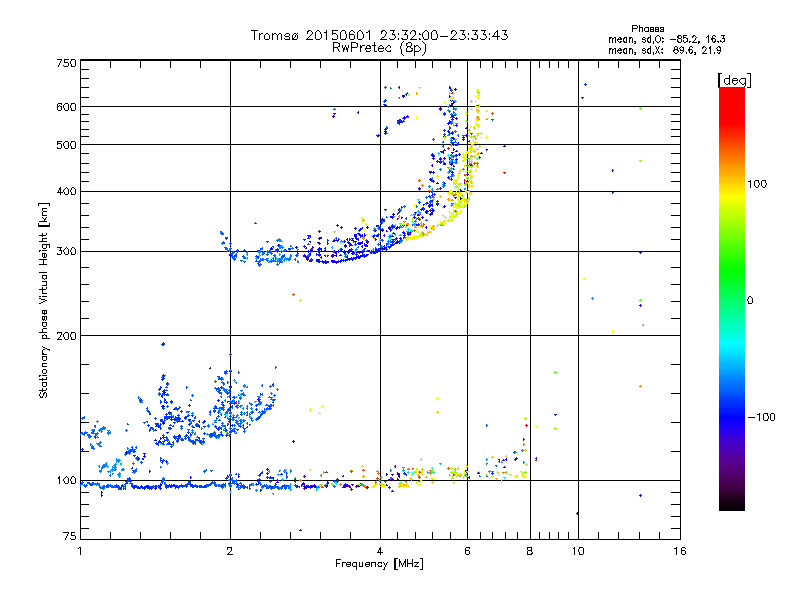Click the subtitle 'RwPretec (8p)'

tap(380, 48)
